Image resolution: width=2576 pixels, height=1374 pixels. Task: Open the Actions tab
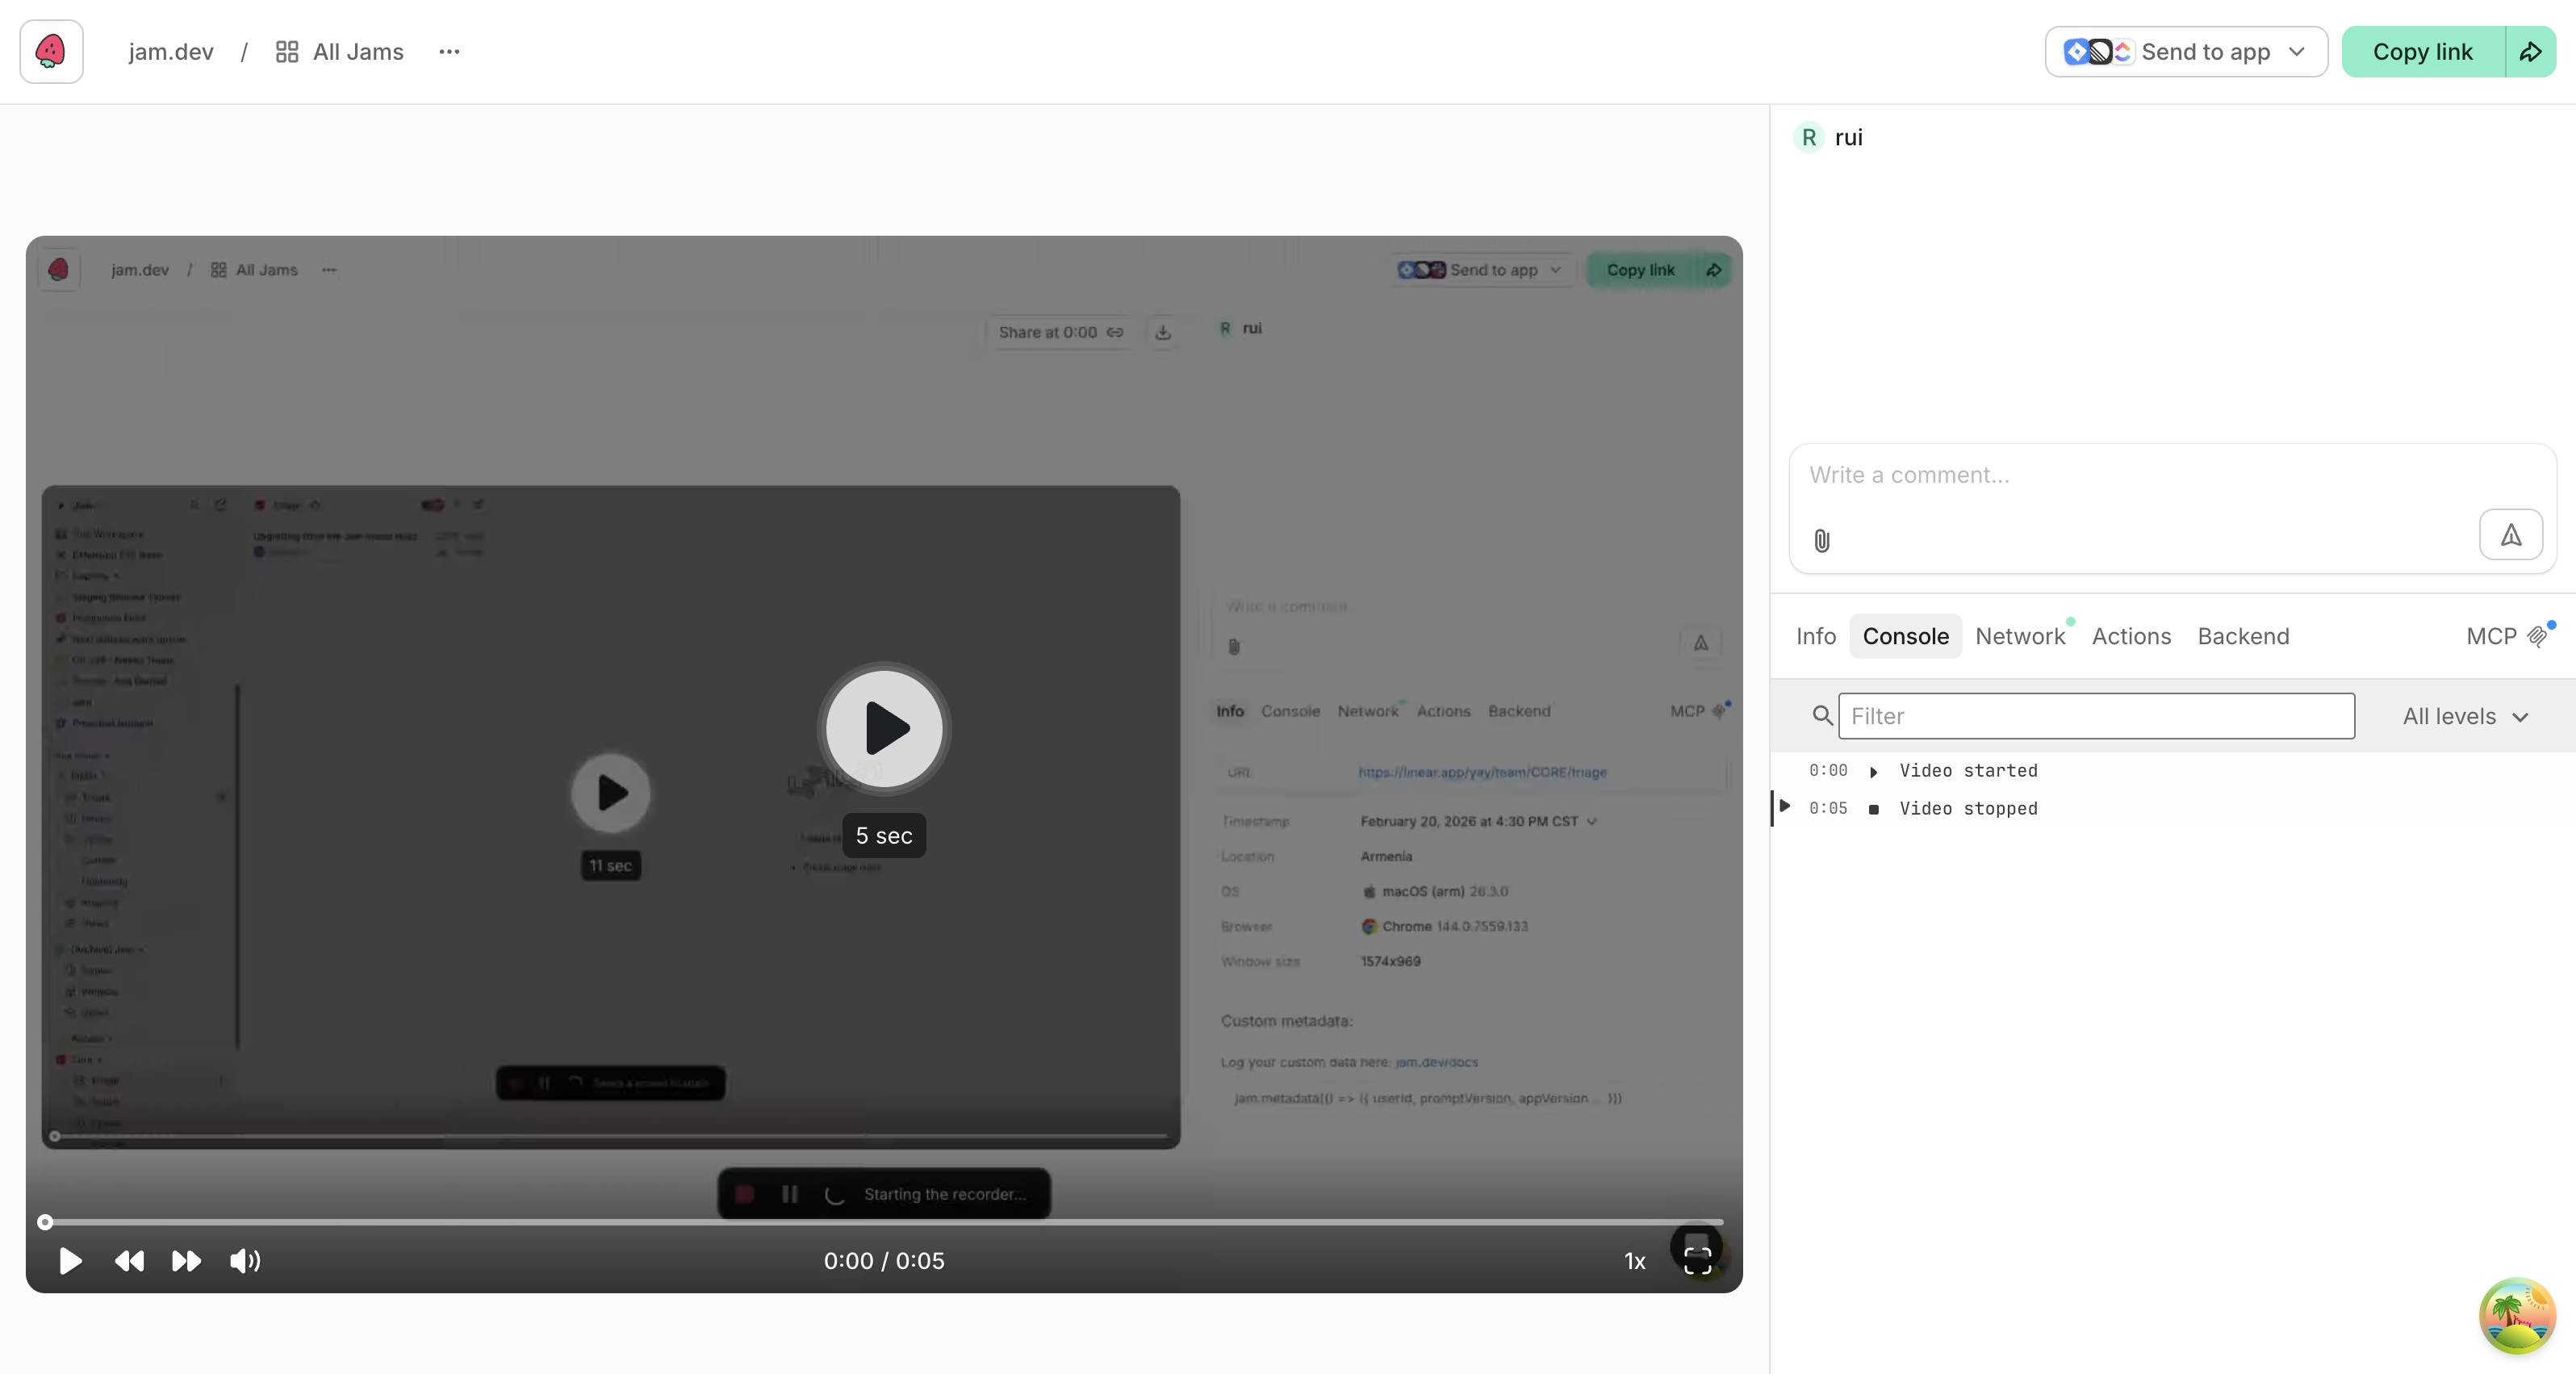2131,637
